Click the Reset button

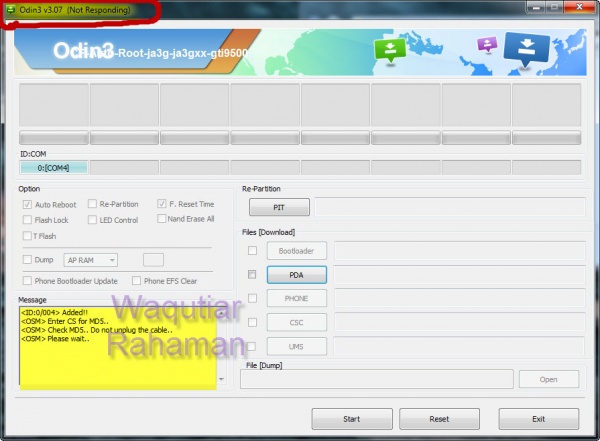point(439,419)
